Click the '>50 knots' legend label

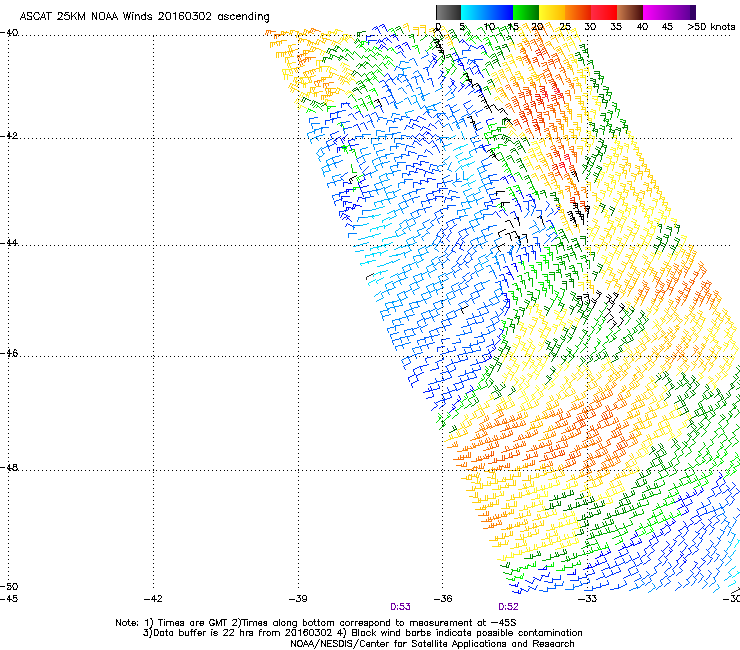(x=711, y=27)
